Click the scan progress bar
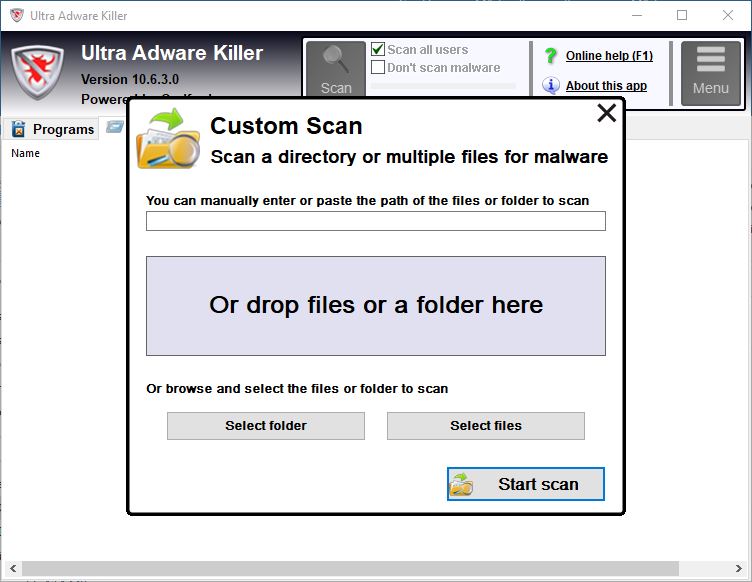This screenshot has width=752, height=582. pyautogui.click(x=444, y=86)
